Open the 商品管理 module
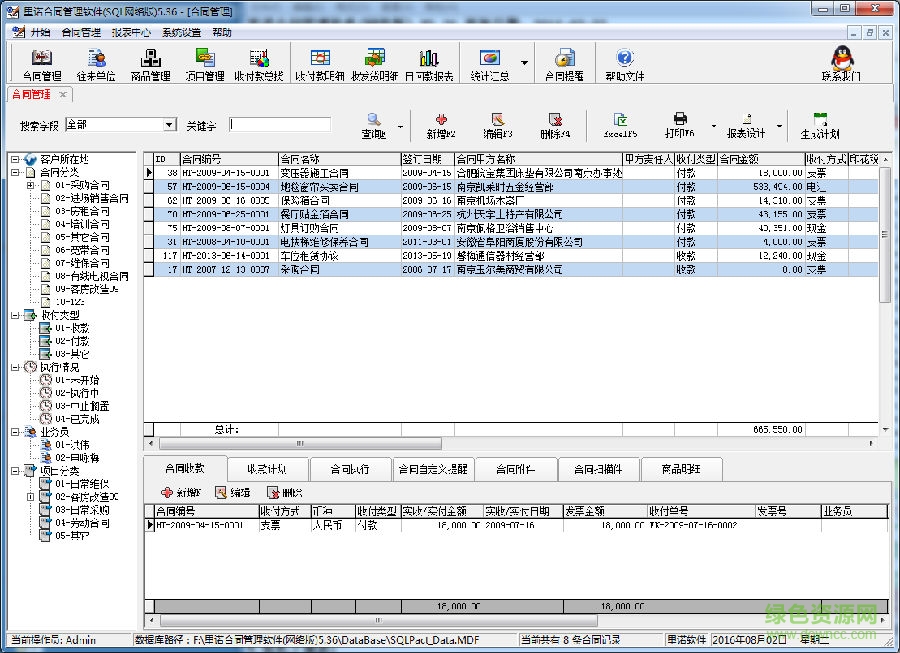Image resolution: width=900 pixels, height=653 pixels. [150, 64]
